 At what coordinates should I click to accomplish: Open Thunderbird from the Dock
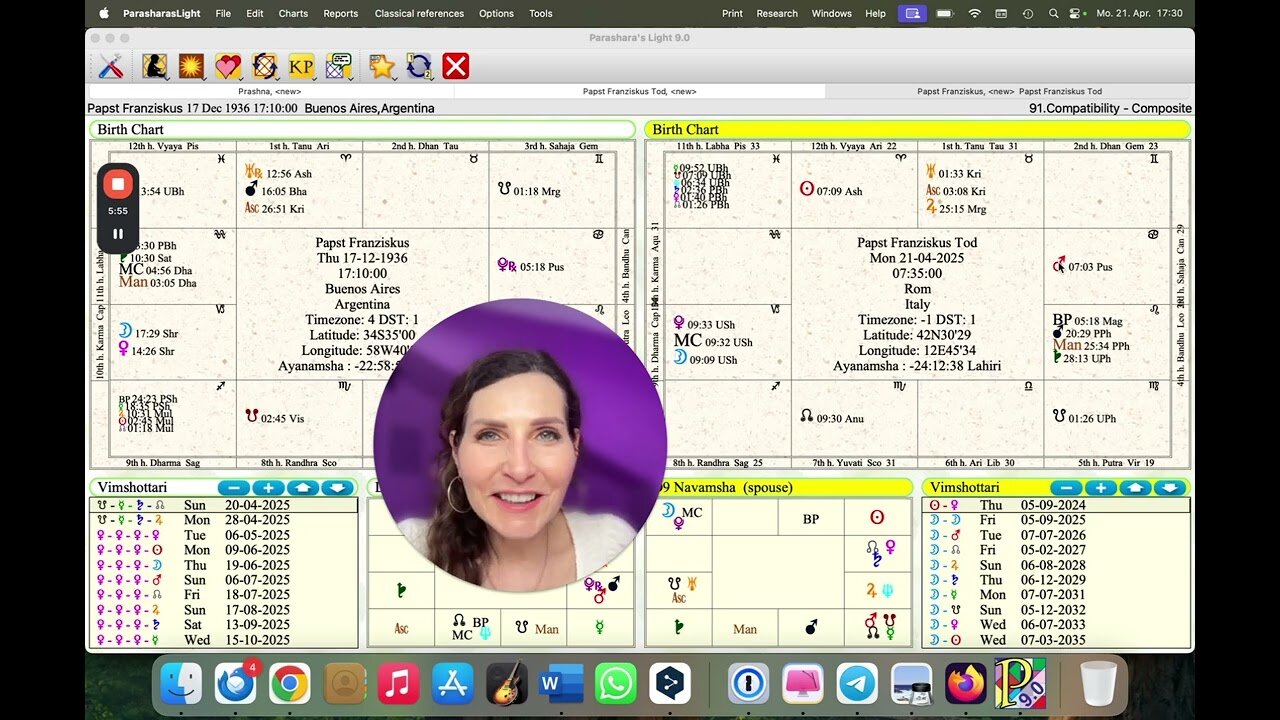click(235, 684)
